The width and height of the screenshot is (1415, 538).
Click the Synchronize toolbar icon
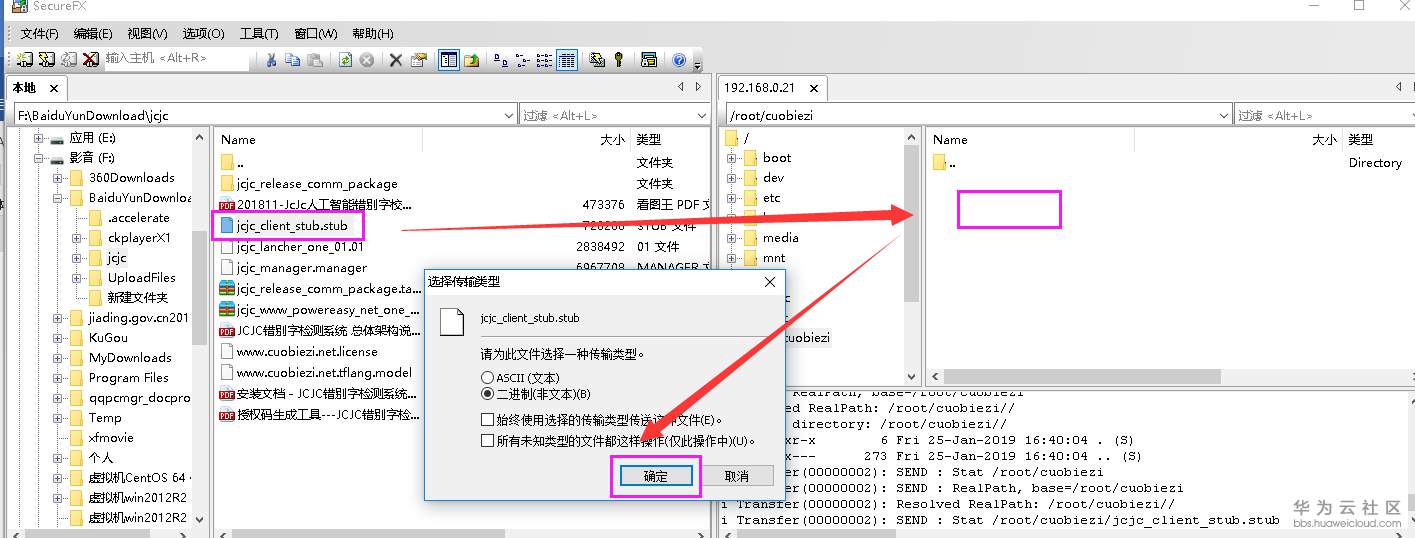pyautogui.click(x=597, y=59)
